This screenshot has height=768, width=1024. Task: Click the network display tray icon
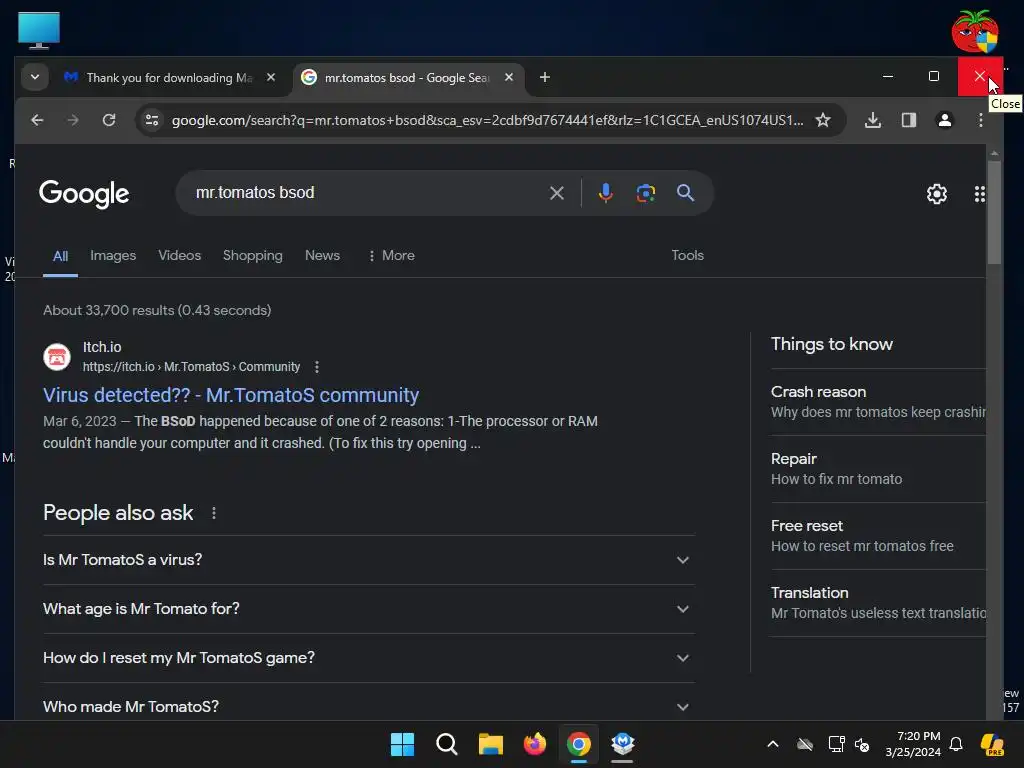(836, 744)
